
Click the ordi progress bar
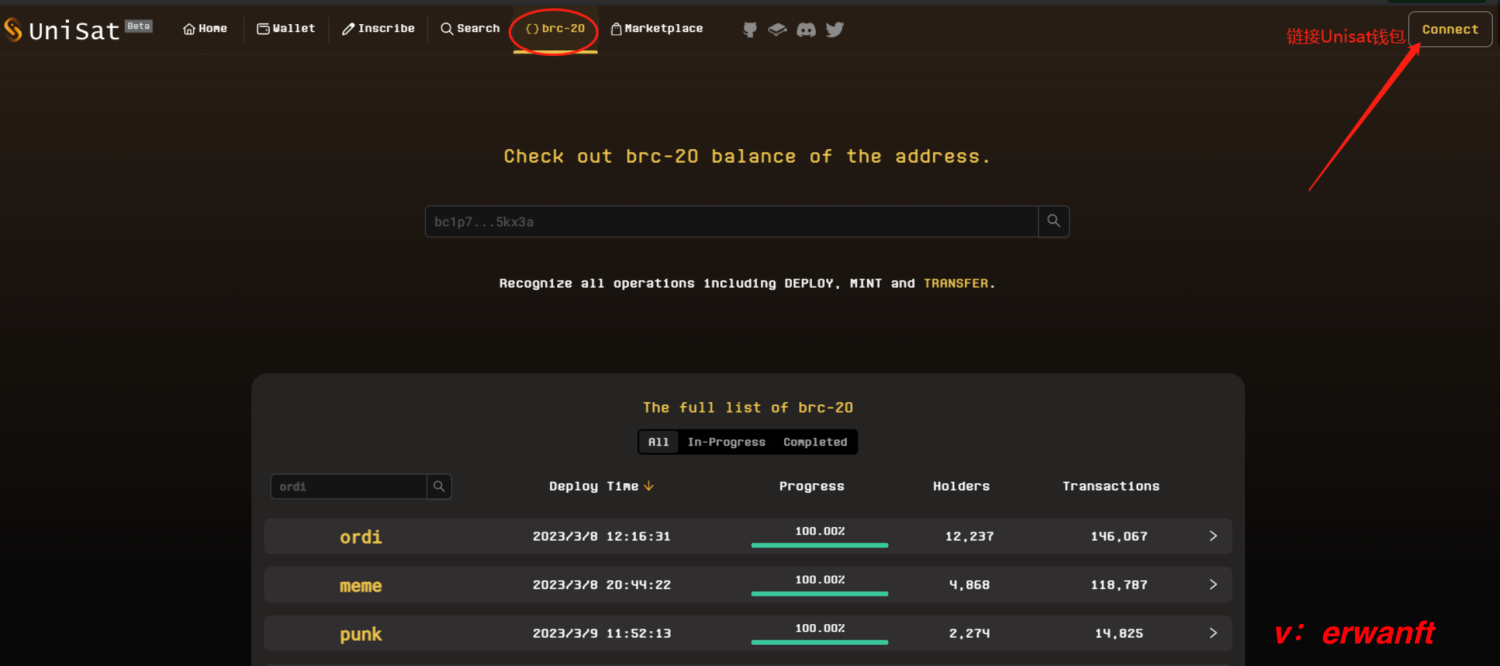(819, 545)
